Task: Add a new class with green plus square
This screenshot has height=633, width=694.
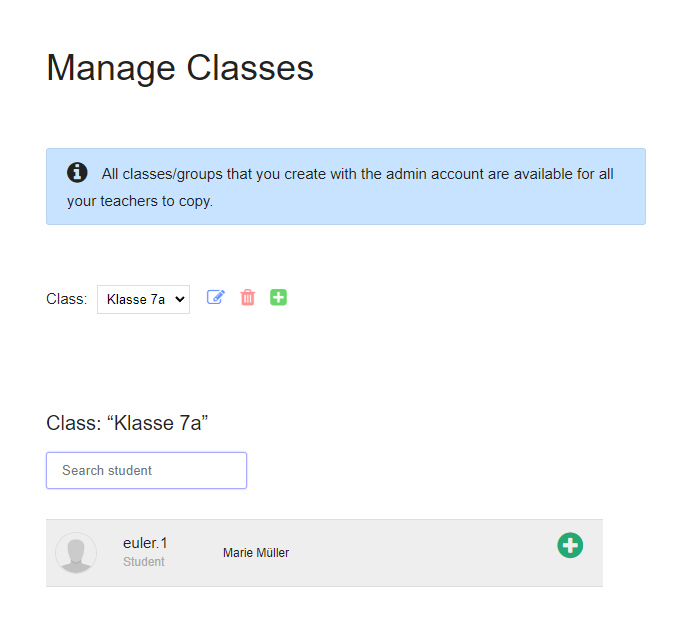Action: [279, 297]
